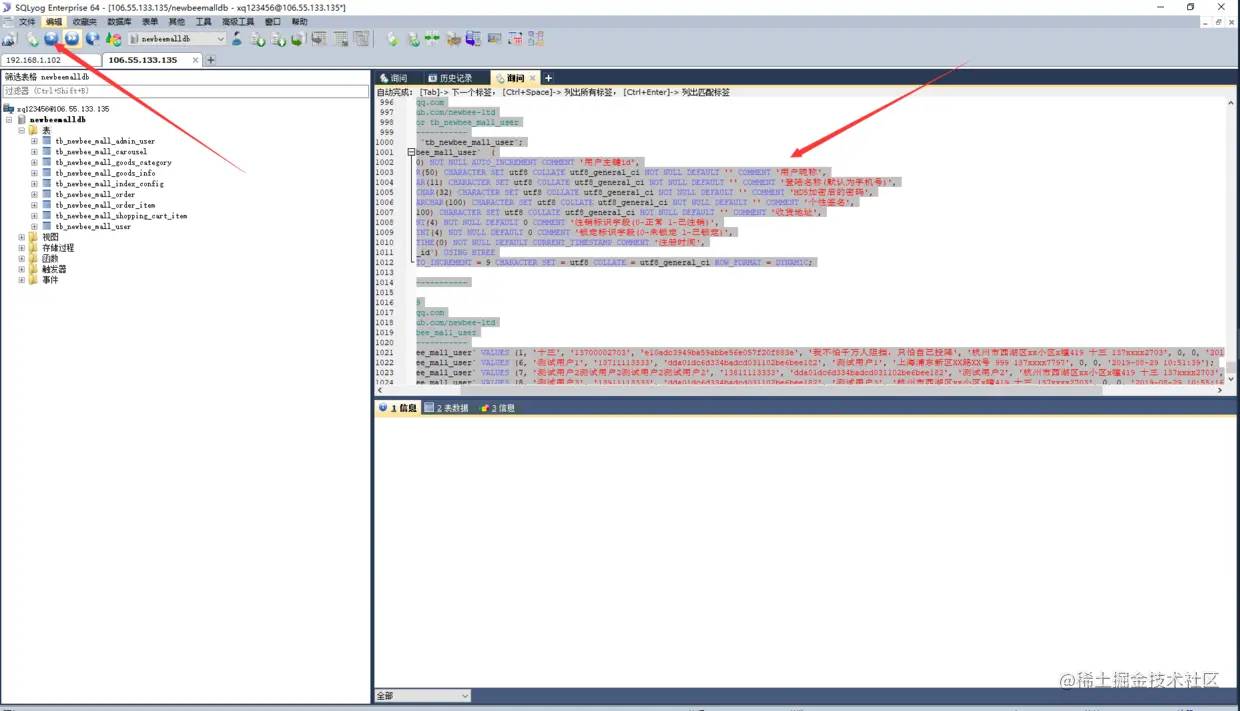Select the tb_newbee_mall_user table
Image resolution: width=1240 pixels, height=711 pixels.
[x=93, y=227]
